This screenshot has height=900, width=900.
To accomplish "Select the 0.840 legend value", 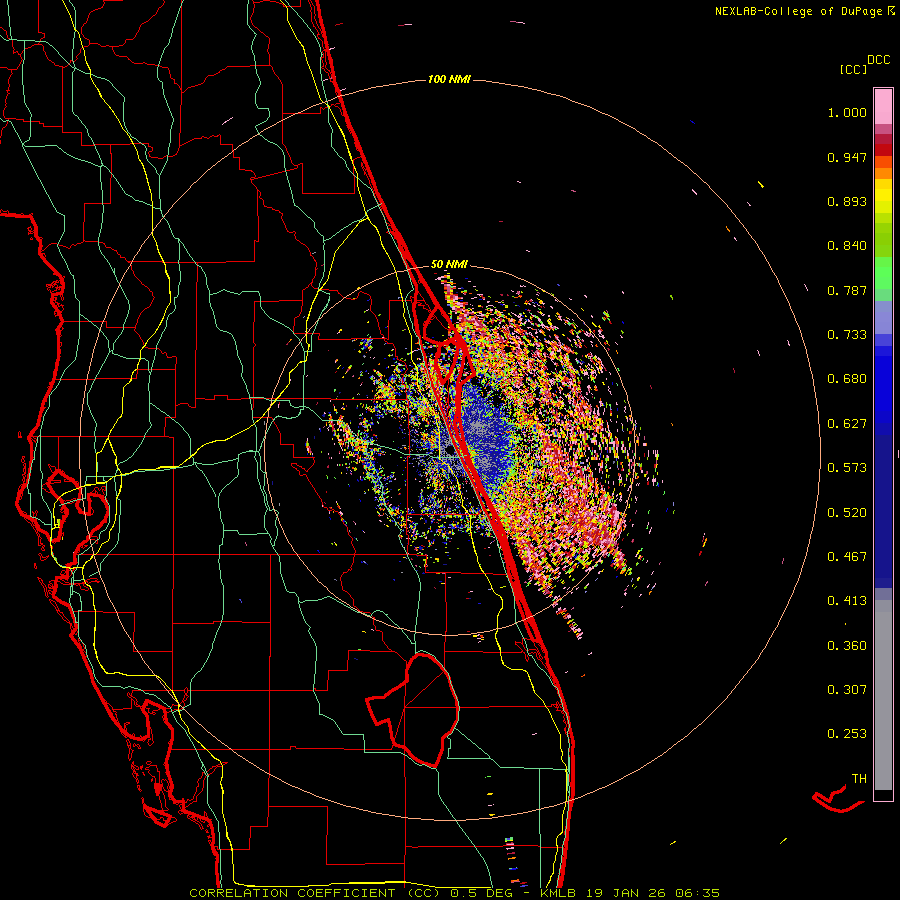I will pos(847,246).
